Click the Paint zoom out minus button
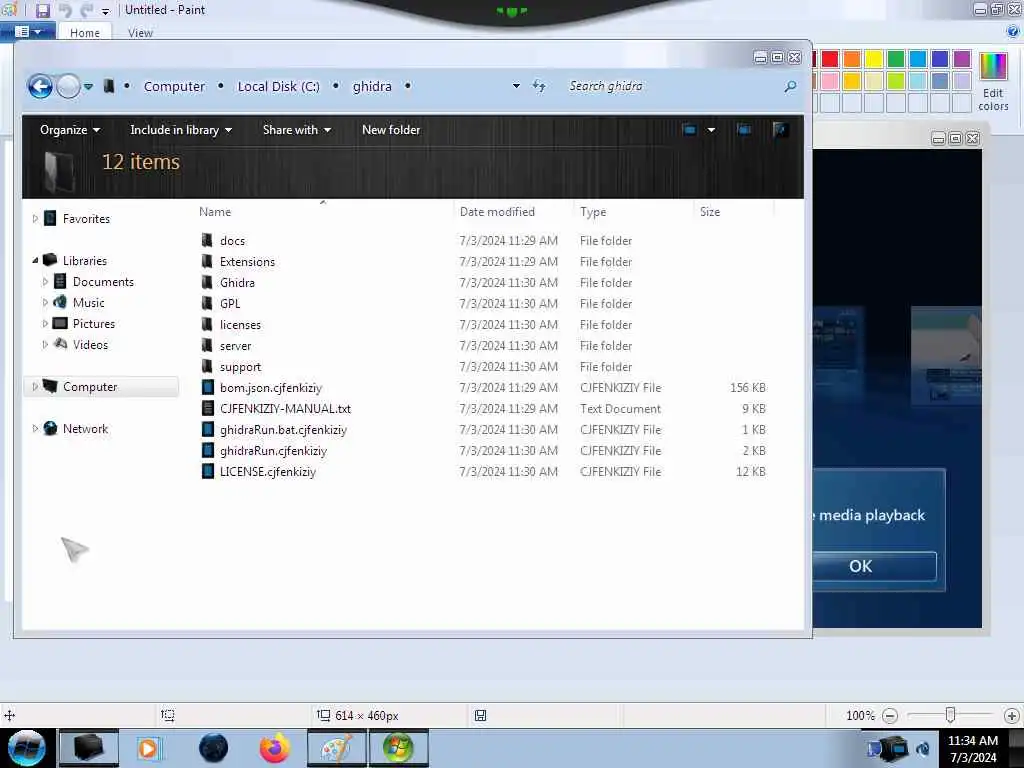Screen dimensions: 1024x768 (889, 716)
